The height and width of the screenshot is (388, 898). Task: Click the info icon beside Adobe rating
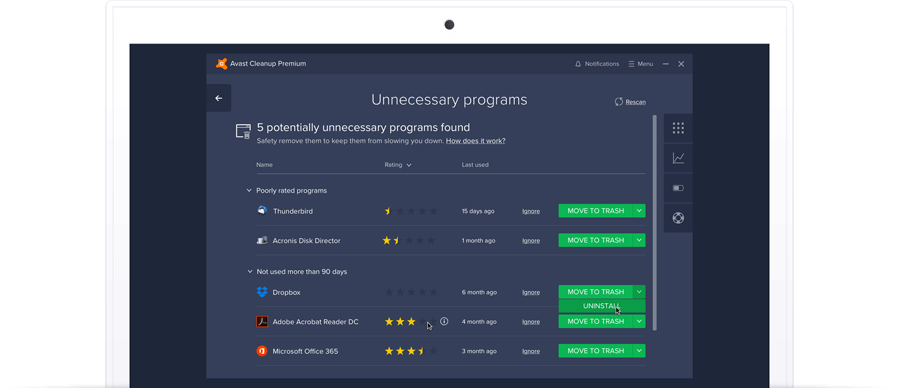pos(444,322)
